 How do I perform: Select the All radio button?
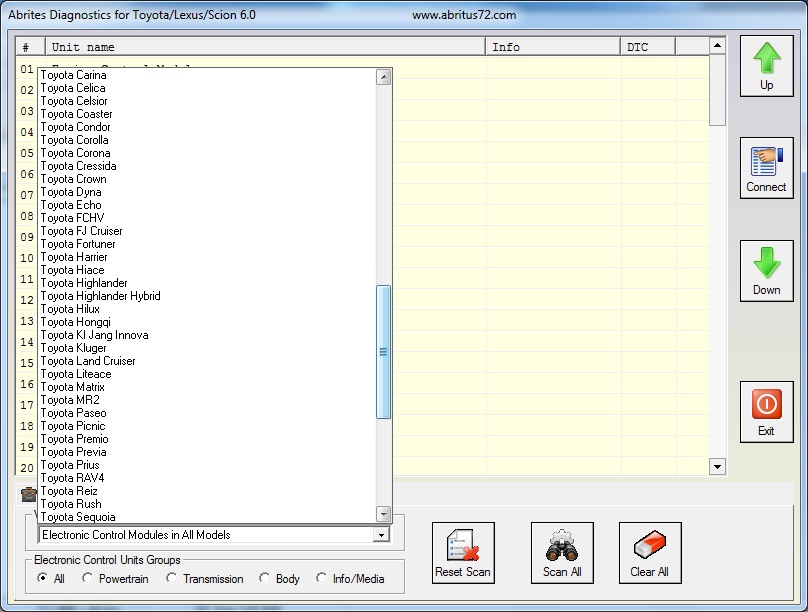42,578
